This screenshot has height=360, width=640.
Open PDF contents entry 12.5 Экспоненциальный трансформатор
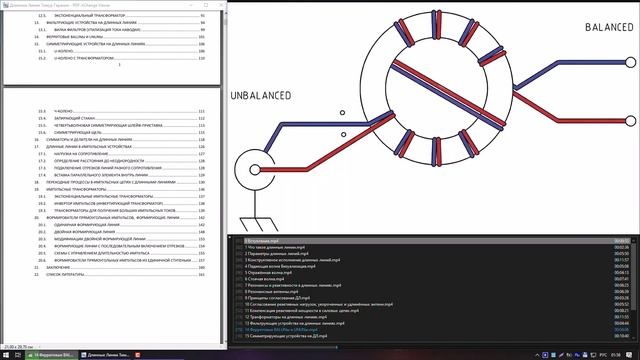(x=122, y=16)
